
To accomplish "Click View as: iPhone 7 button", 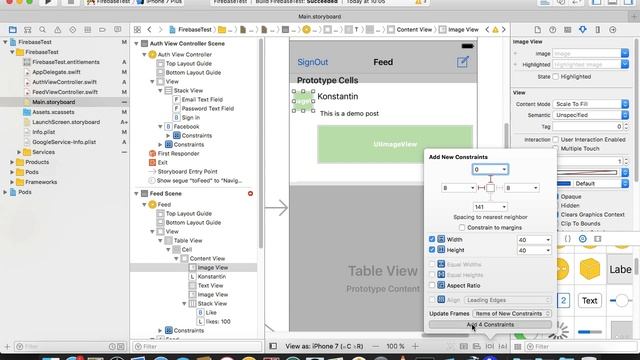I will 324,346.
